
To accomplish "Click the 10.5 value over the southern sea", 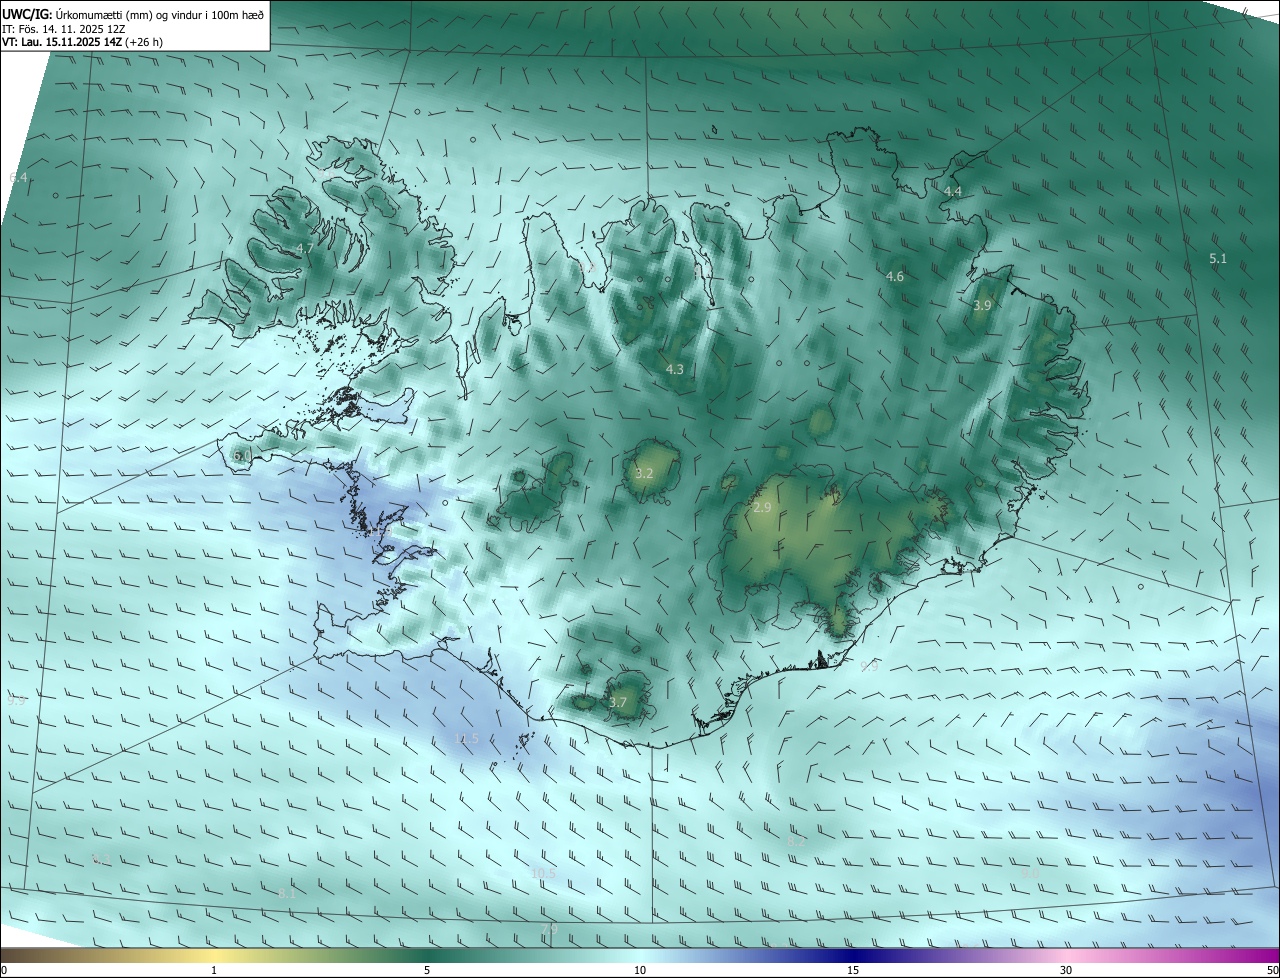I will [x=543, y=873].
